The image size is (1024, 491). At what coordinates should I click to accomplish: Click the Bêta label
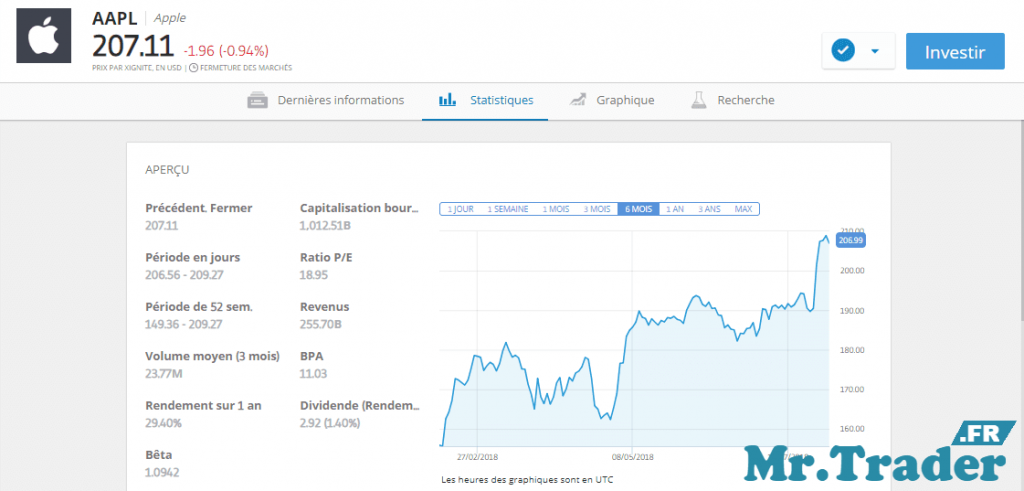click(x=159, y=455)
